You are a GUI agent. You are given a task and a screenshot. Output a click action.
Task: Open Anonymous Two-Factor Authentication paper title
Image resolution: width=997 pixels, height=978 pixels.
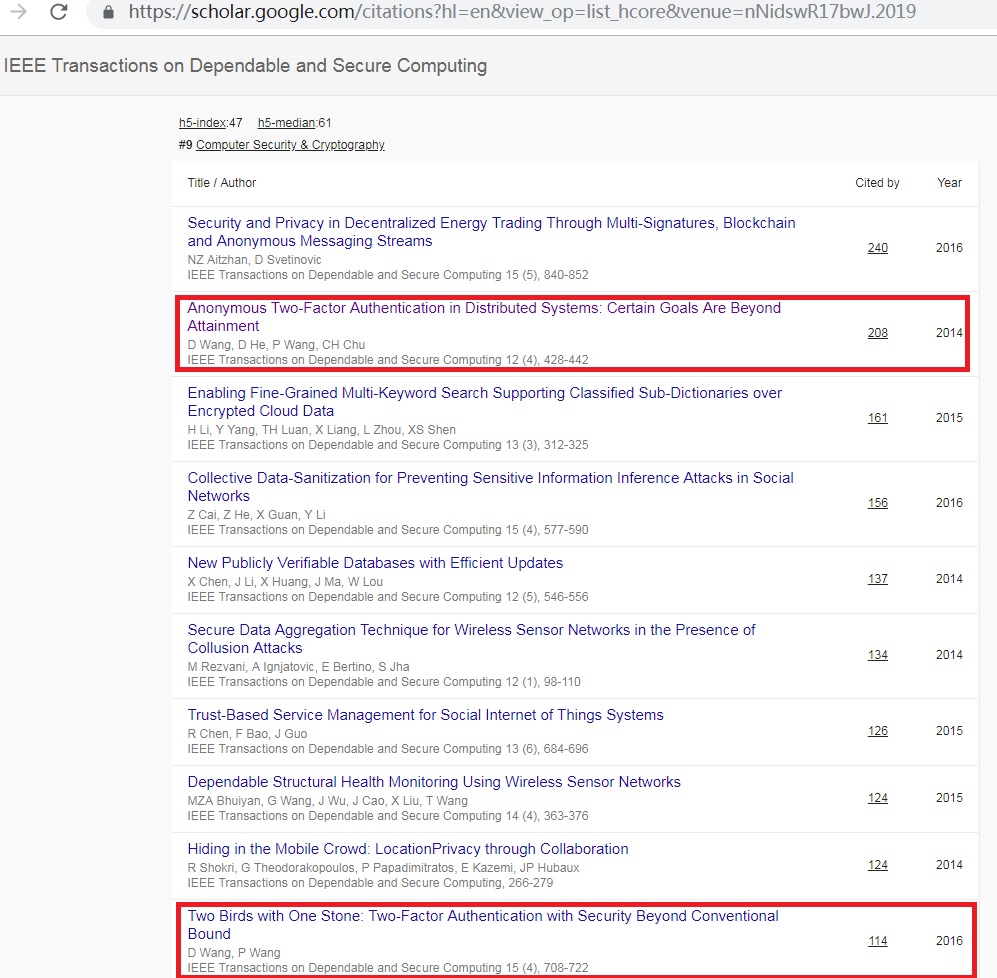tap(484, 317)
